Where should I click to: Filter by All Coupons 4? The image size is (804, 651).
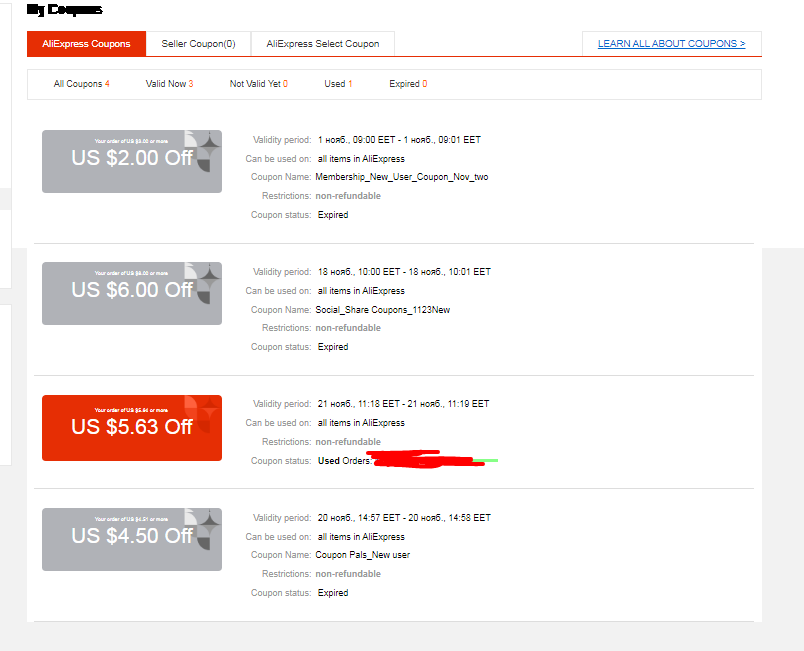[x=82, y=84]
